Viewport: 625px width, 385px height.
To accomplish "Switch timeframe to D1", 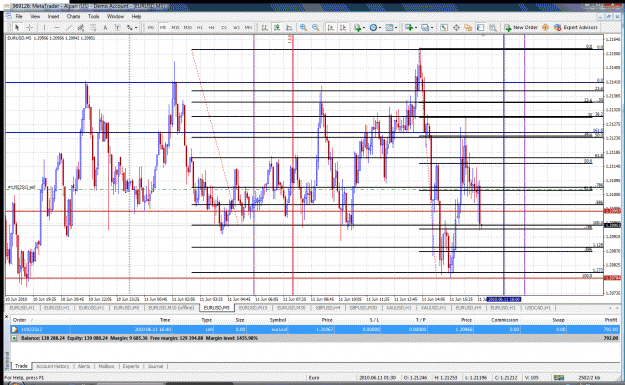I will tap(224, 28).
